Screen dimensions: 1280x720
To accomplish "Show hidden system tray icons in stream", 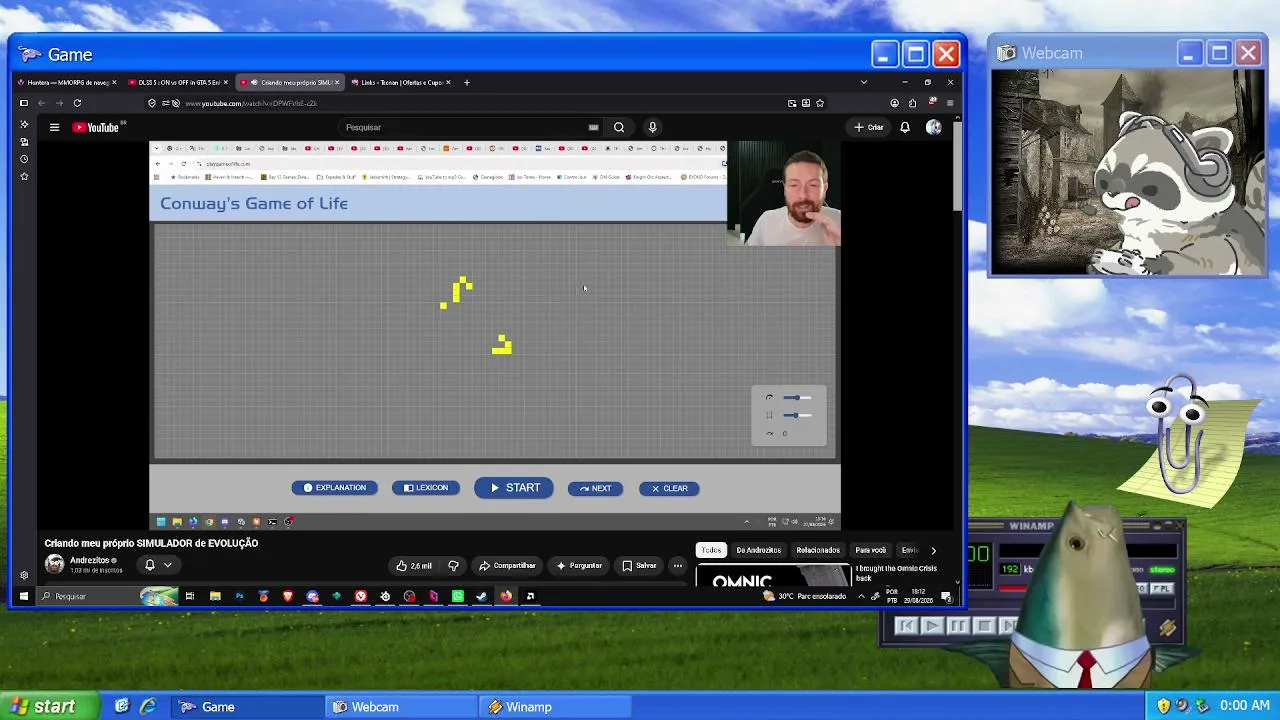I will [861, 596].
